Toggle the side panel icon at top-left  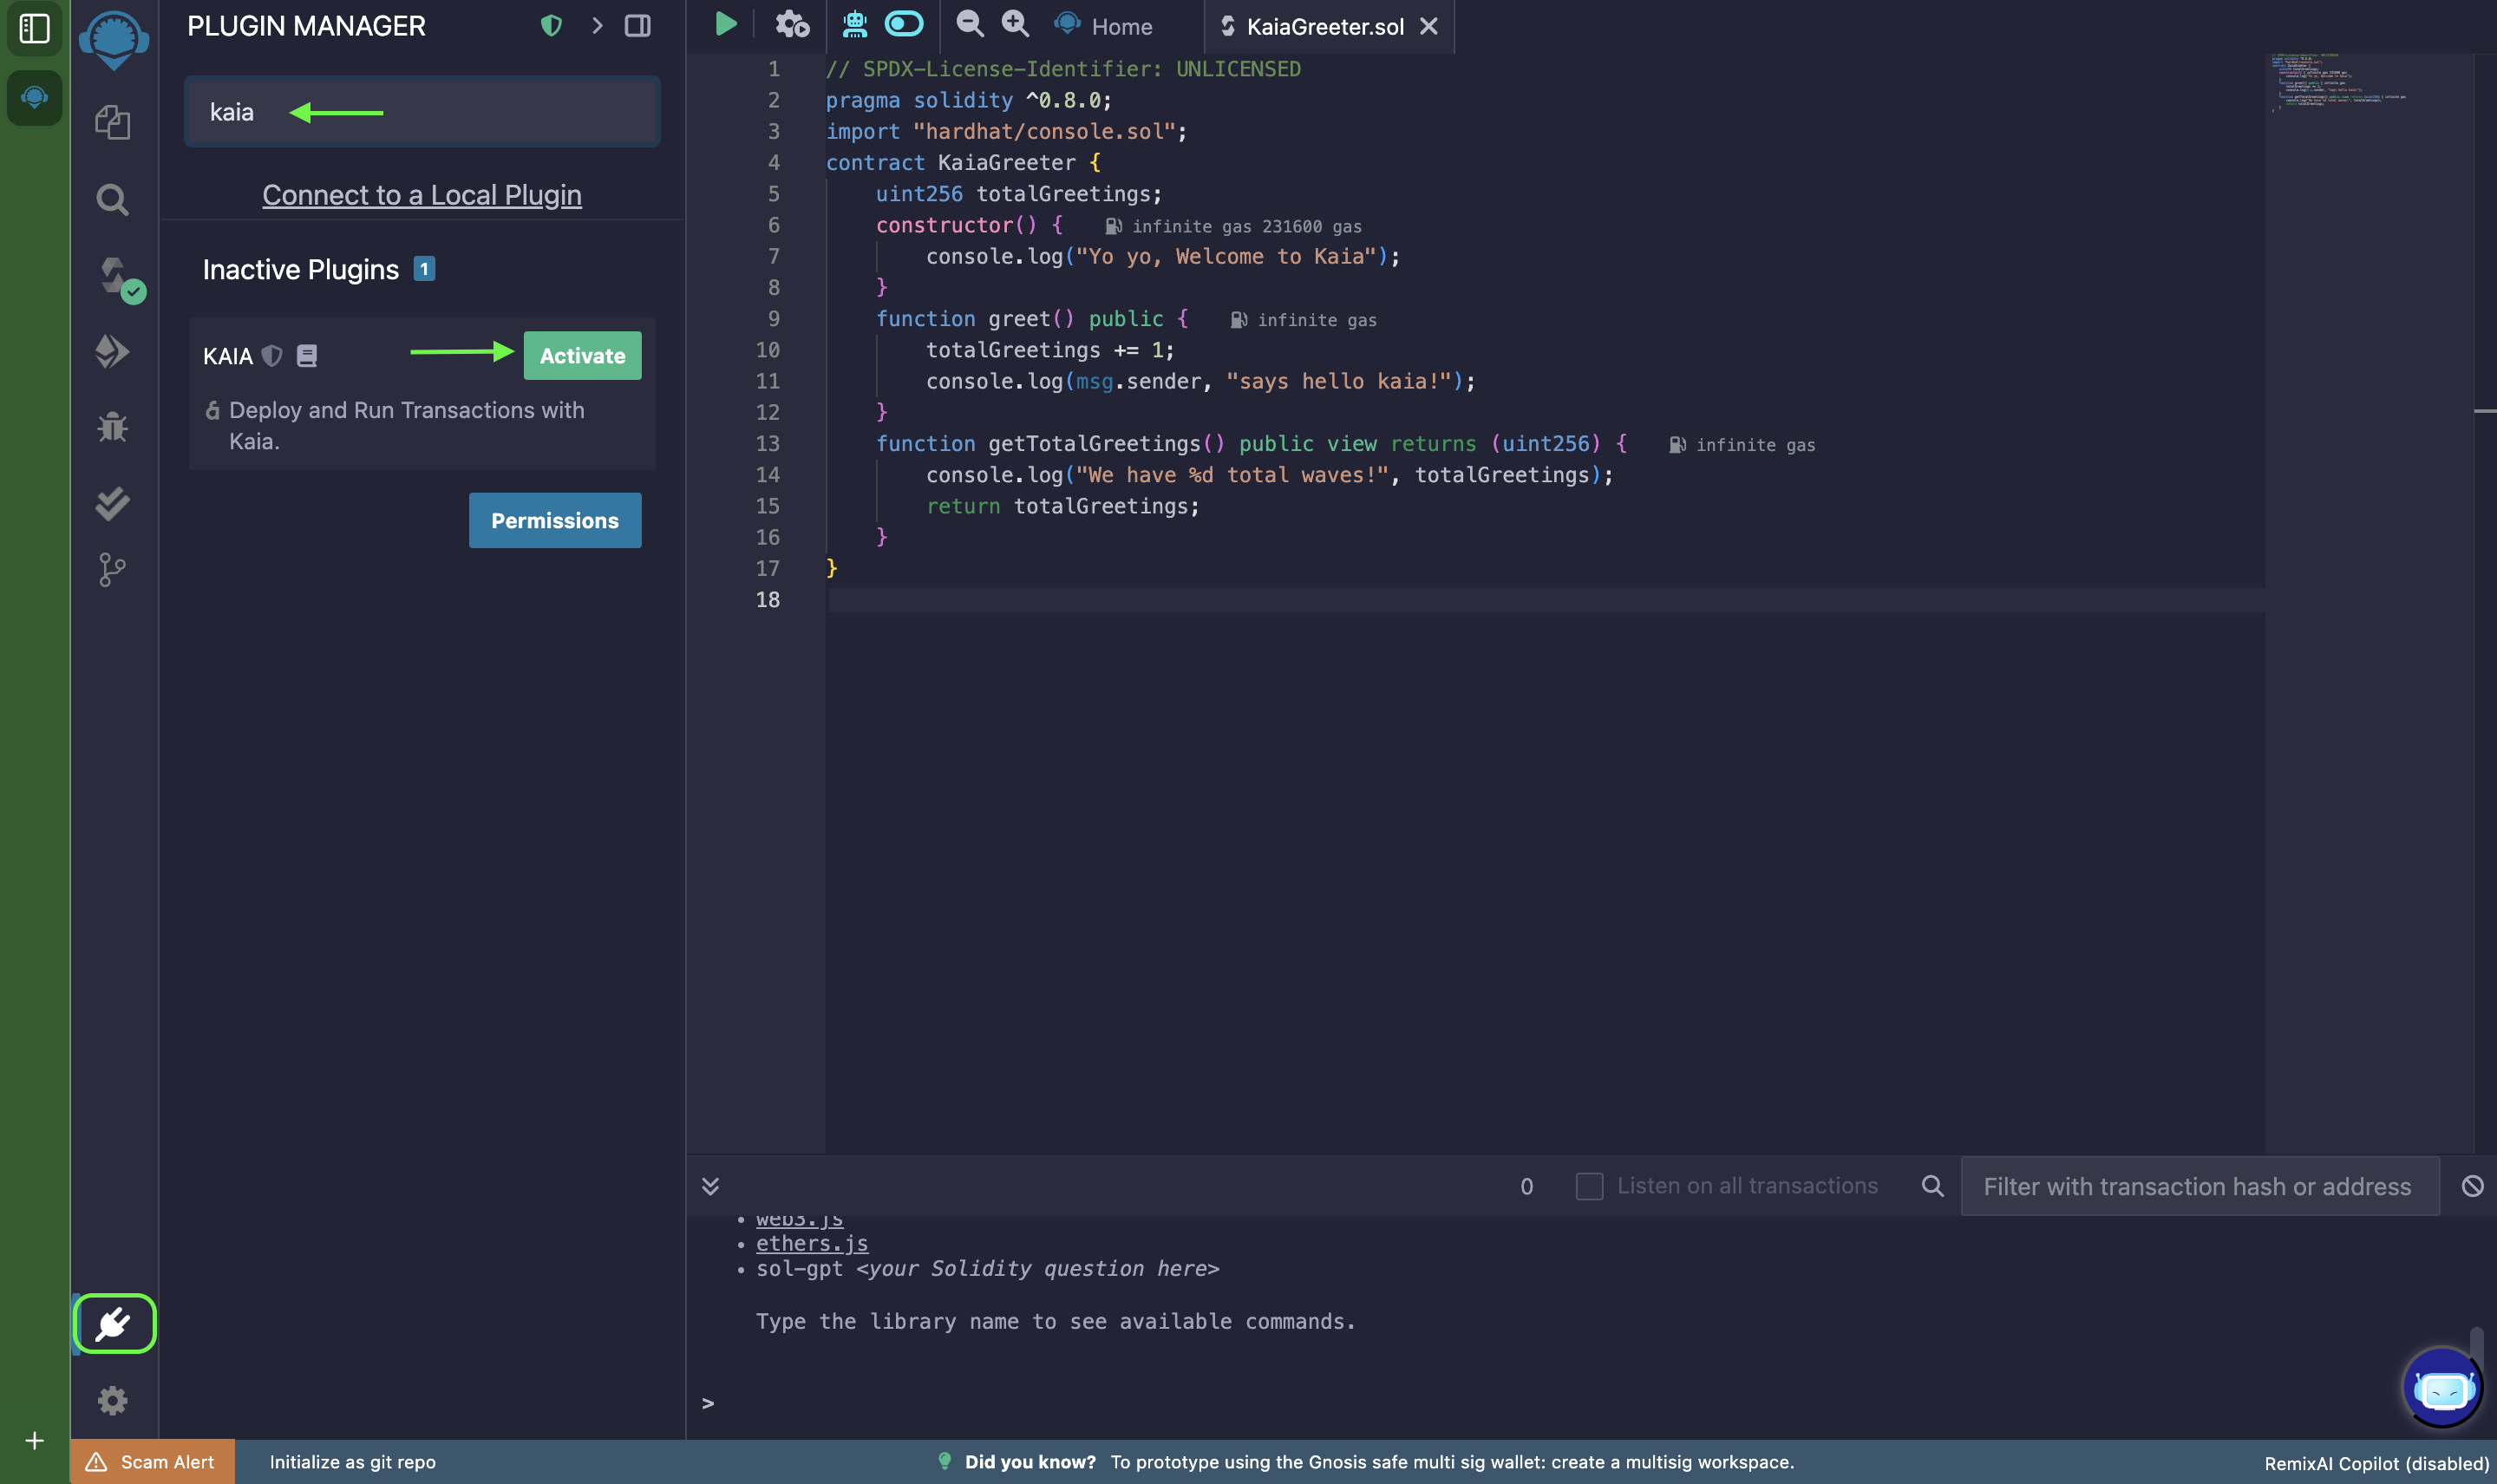pos(34,28)
